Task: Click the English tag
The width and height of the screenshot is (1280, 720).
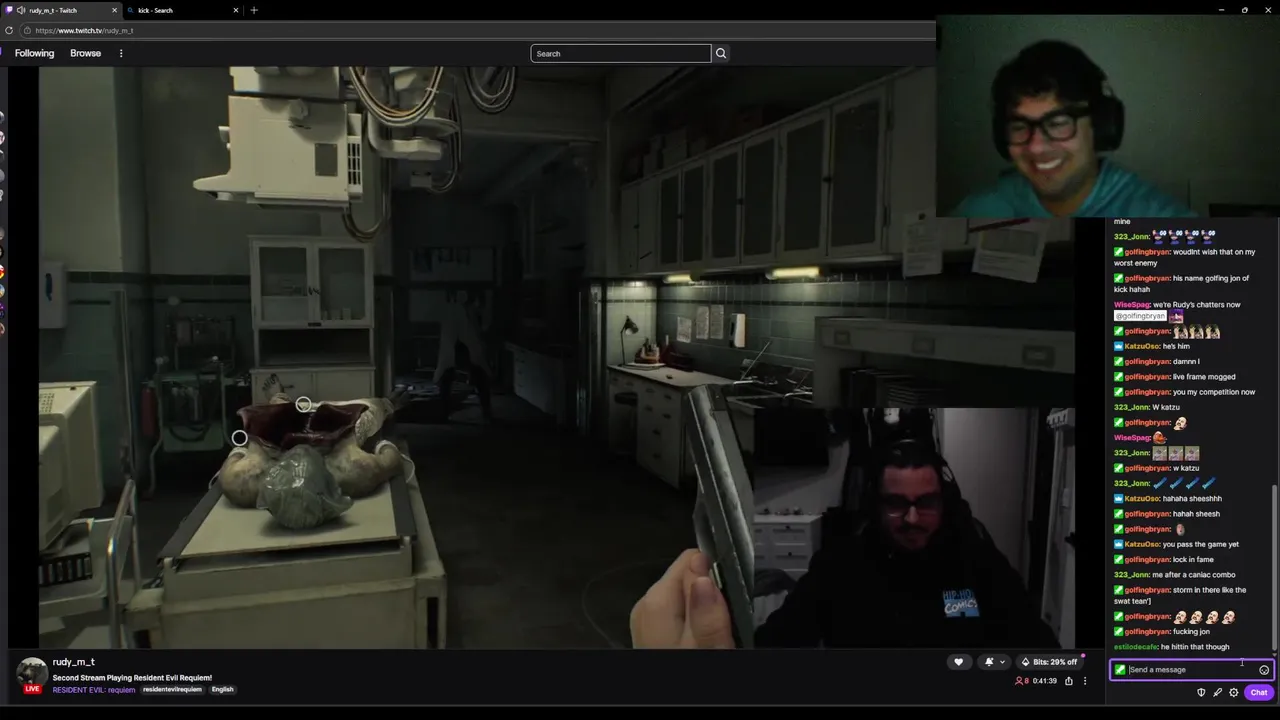Action: click(x=222, y=689)
